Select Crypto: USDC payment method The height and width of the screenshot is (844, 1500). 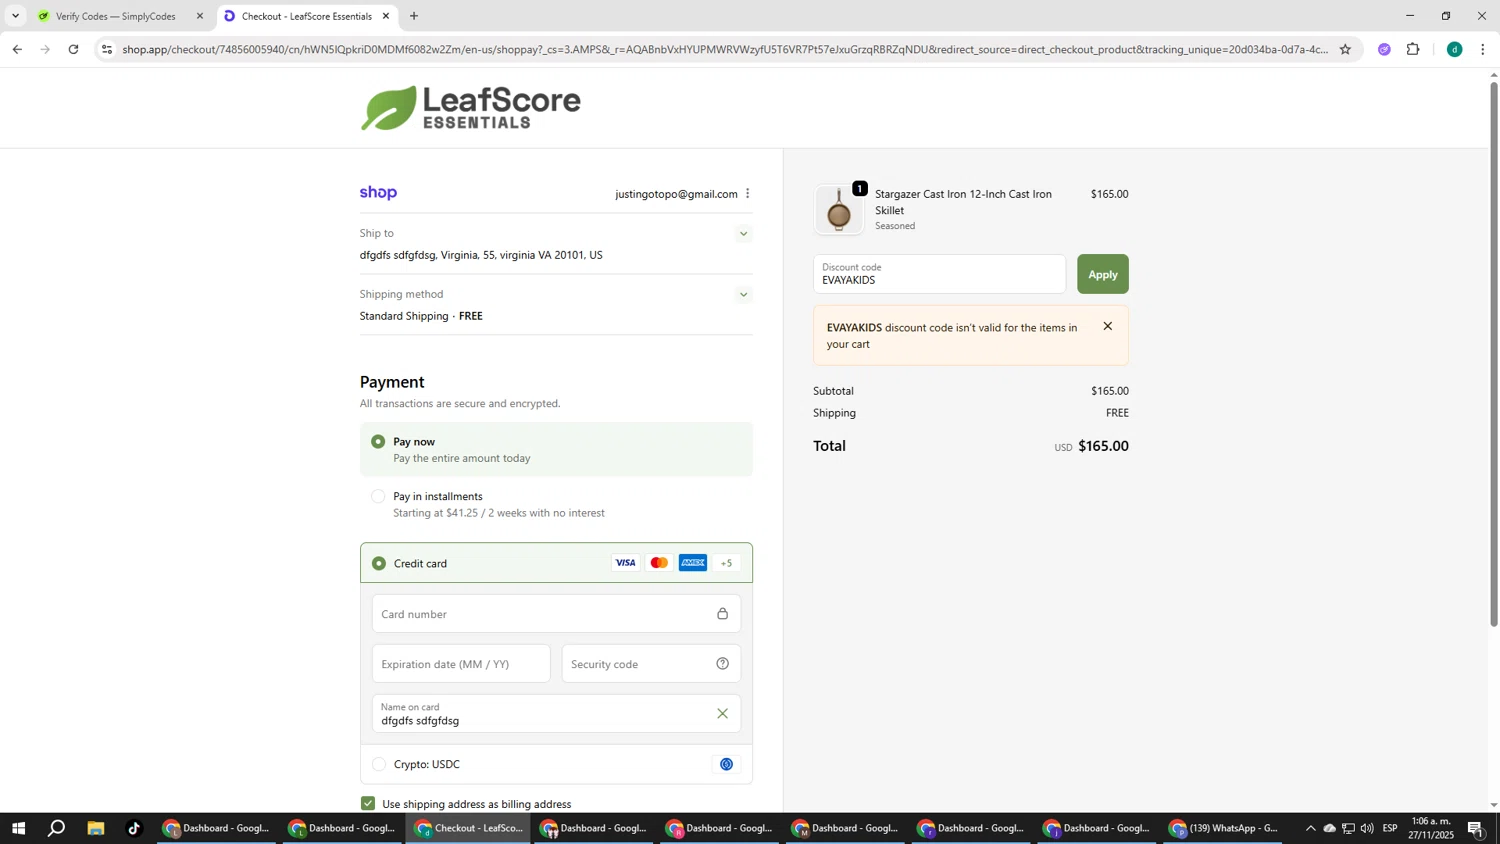378,765
